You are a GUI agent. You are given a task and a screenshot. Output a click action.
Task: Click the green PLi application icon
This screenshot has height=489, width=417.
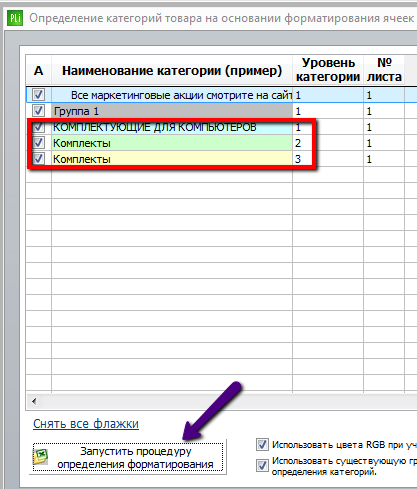click(x=15, y=18)
